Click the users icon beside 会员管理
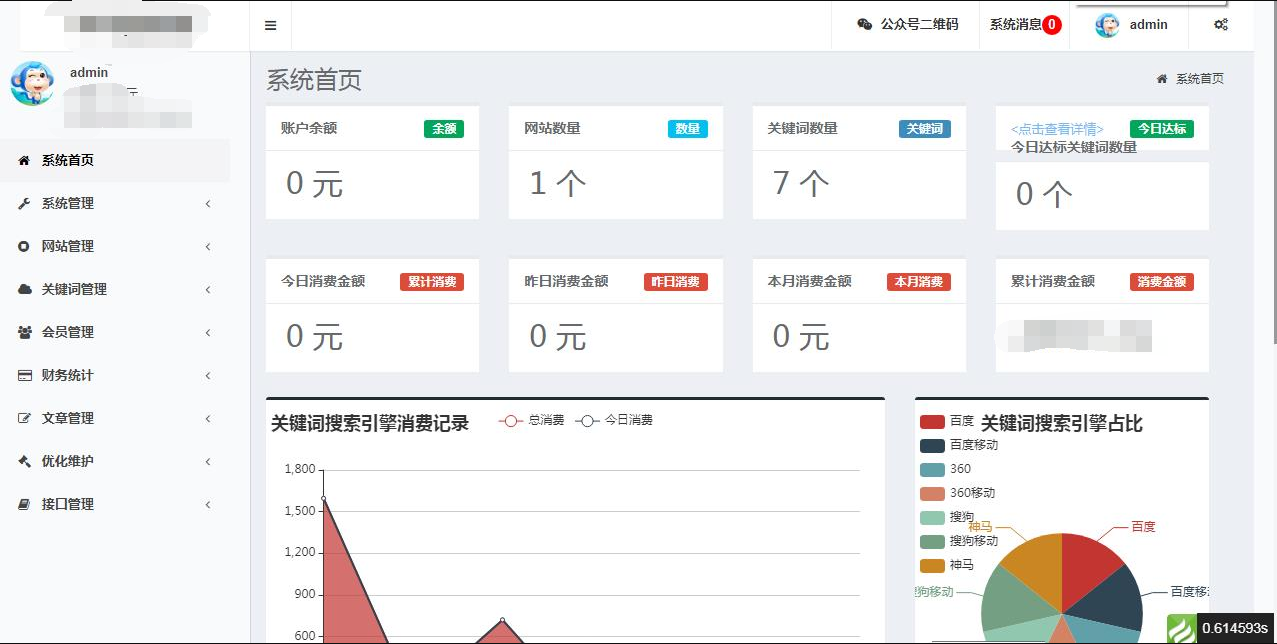Viewport: 1277px width, 644px height. pyautogui.click(x=26, y=332)
